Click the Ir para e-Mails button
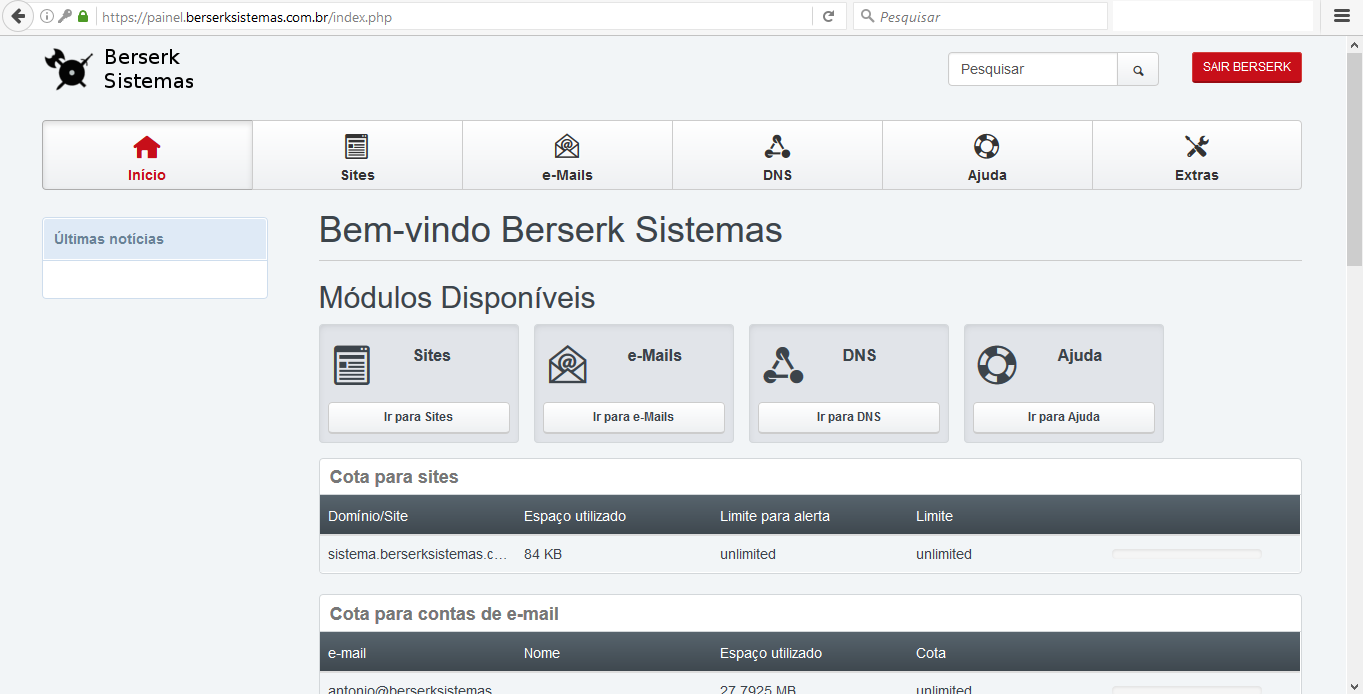This screenshot has height=694, width=1366. (634, 417)
